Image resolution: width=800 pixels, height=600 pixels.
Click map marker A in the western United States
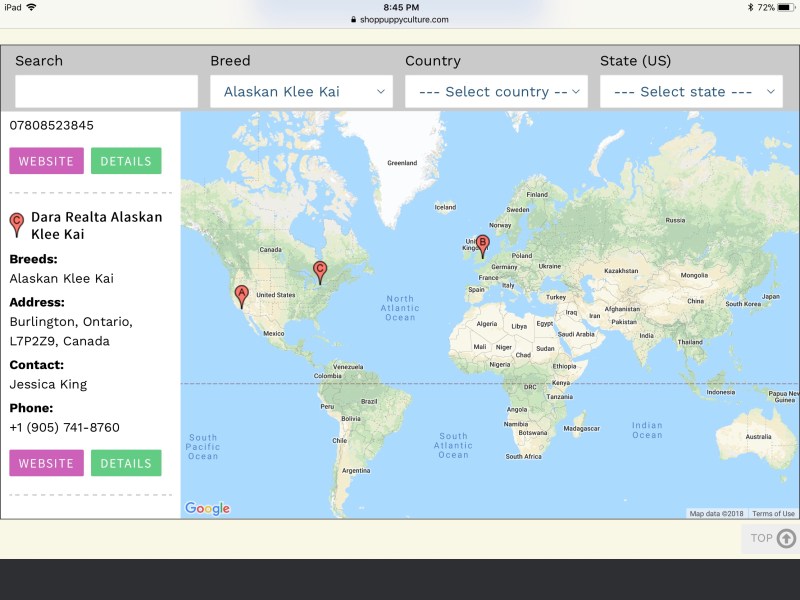pyautogui.click(x=240, y=295)
